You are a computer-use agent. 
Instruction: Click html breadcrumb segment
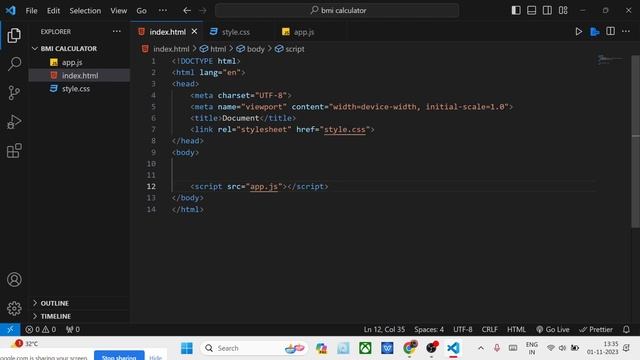point(218,49)
